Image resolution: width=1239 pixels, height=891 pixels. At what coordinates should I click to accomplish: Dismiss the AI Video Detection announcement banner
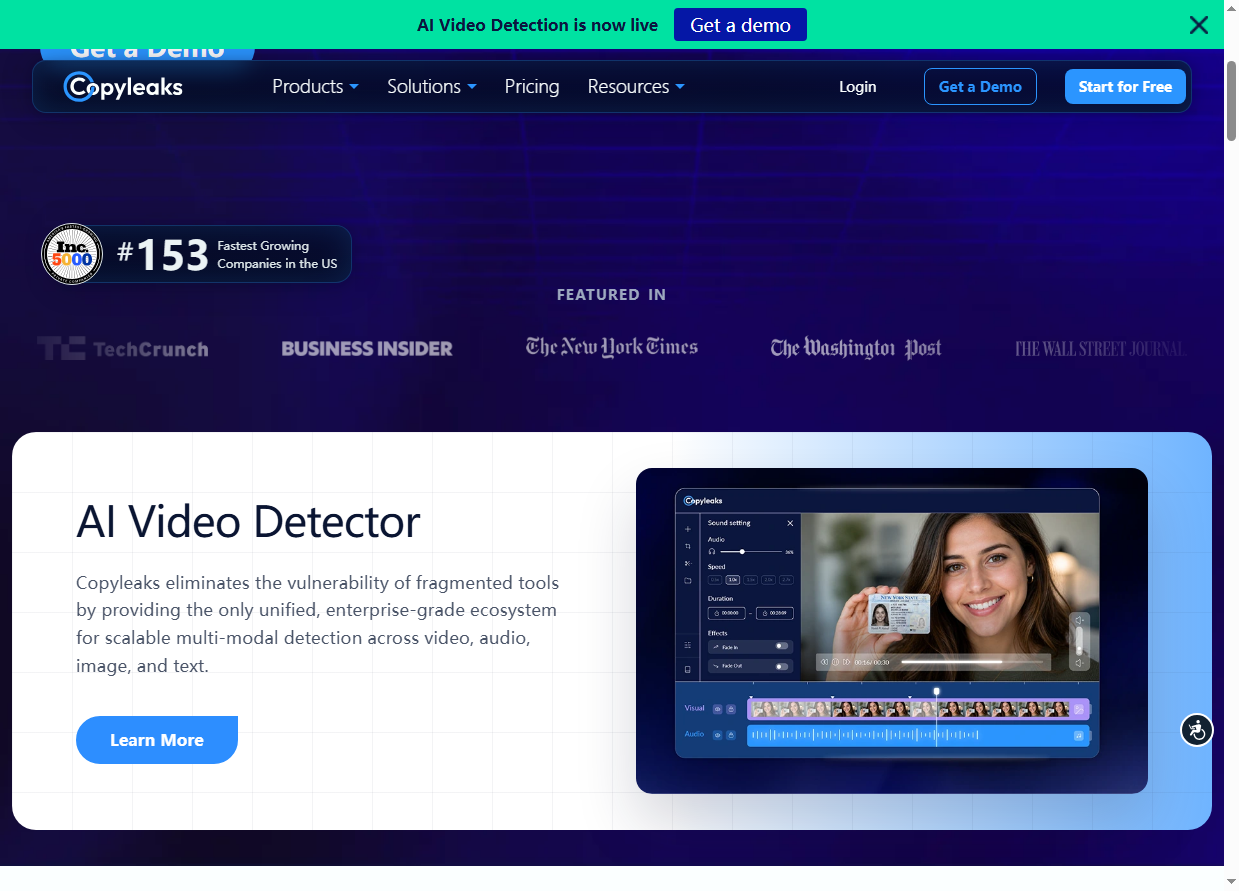point(1199,25)
